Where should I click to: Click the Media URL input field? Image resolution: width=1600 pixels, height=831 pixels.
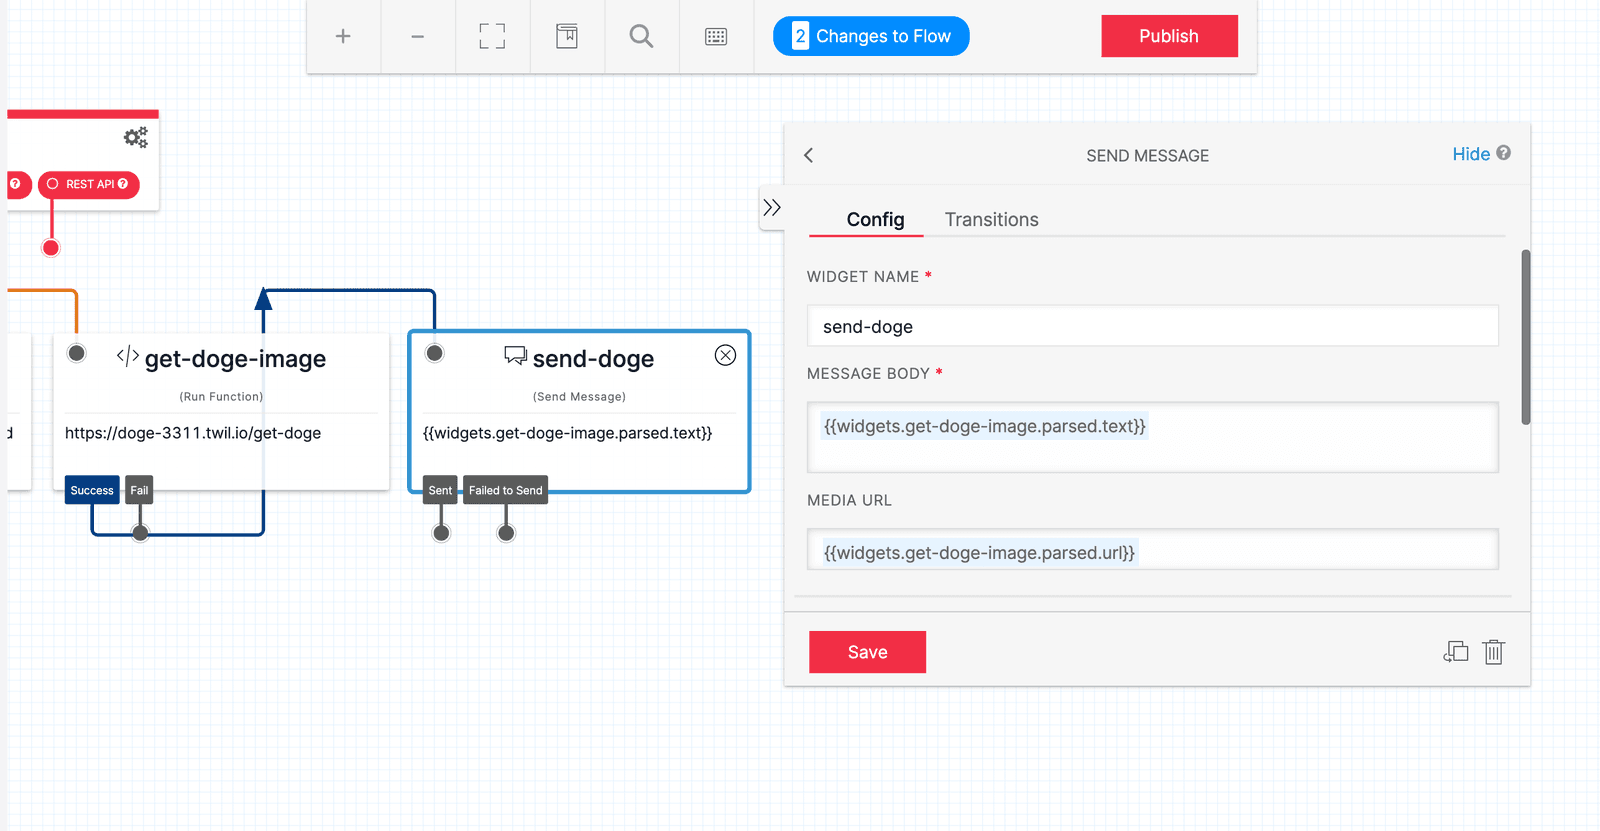tap(1152, 552)
